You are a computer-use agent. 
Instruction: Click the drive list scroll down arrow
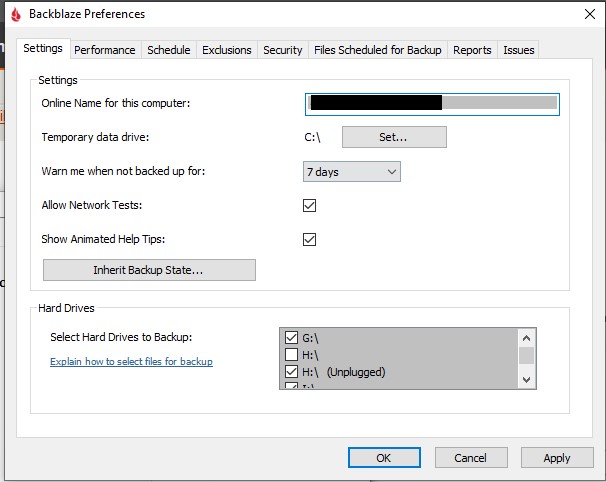(526, 380)
